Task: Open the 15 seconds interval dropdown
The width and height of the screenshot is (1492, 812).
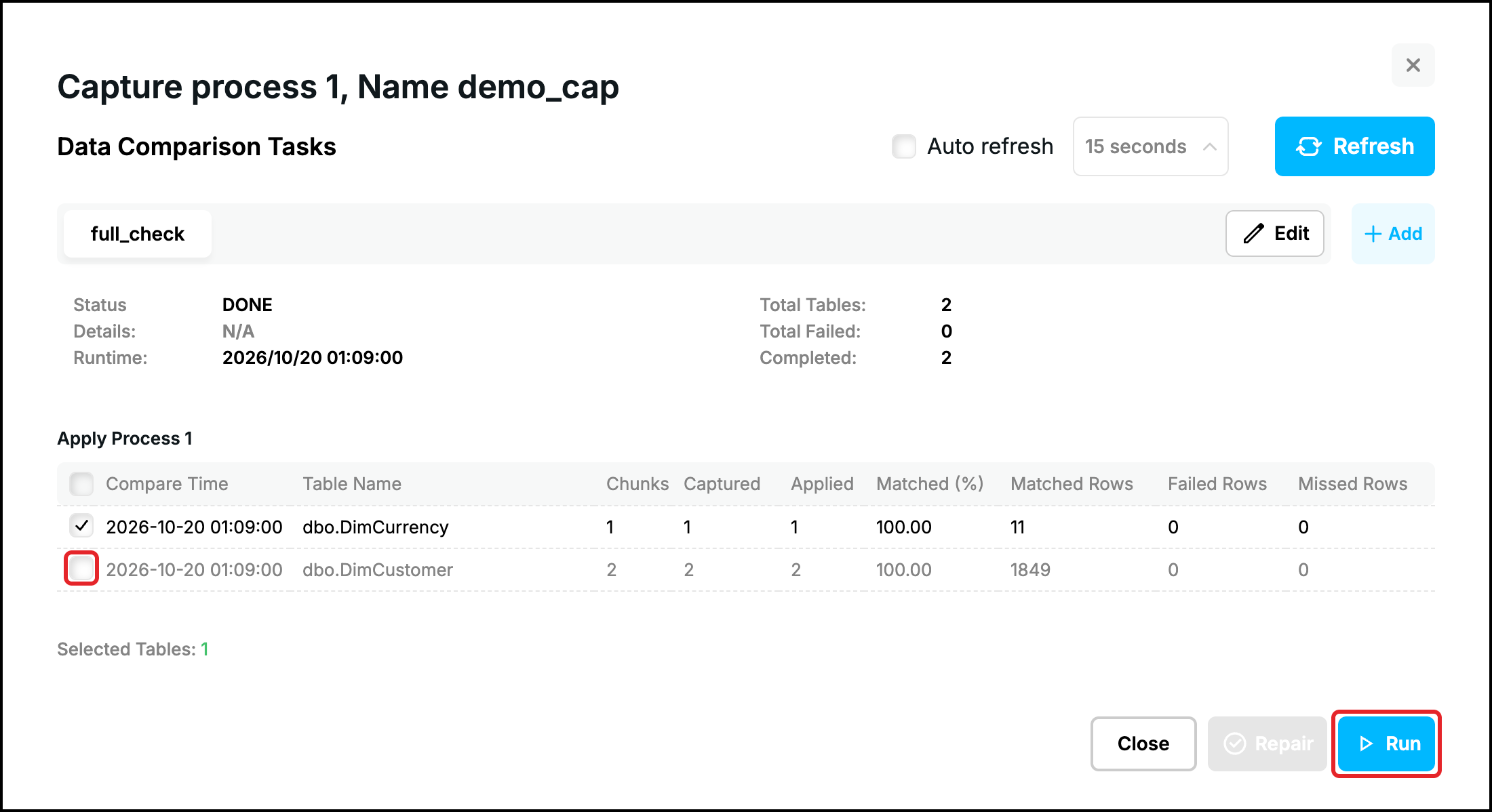Action: (1150, 147)
